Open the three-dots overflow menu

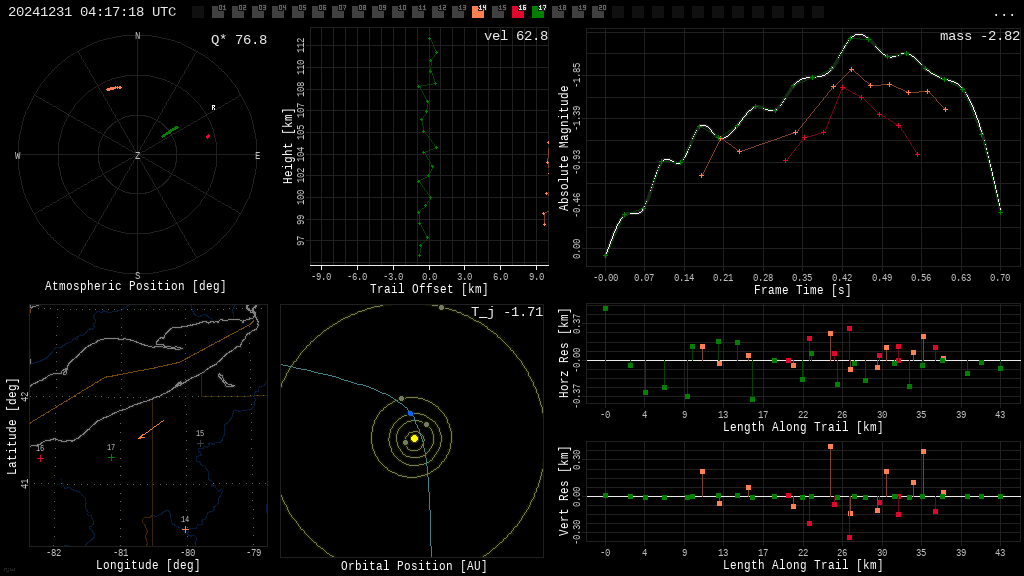tap(1002, 14)
